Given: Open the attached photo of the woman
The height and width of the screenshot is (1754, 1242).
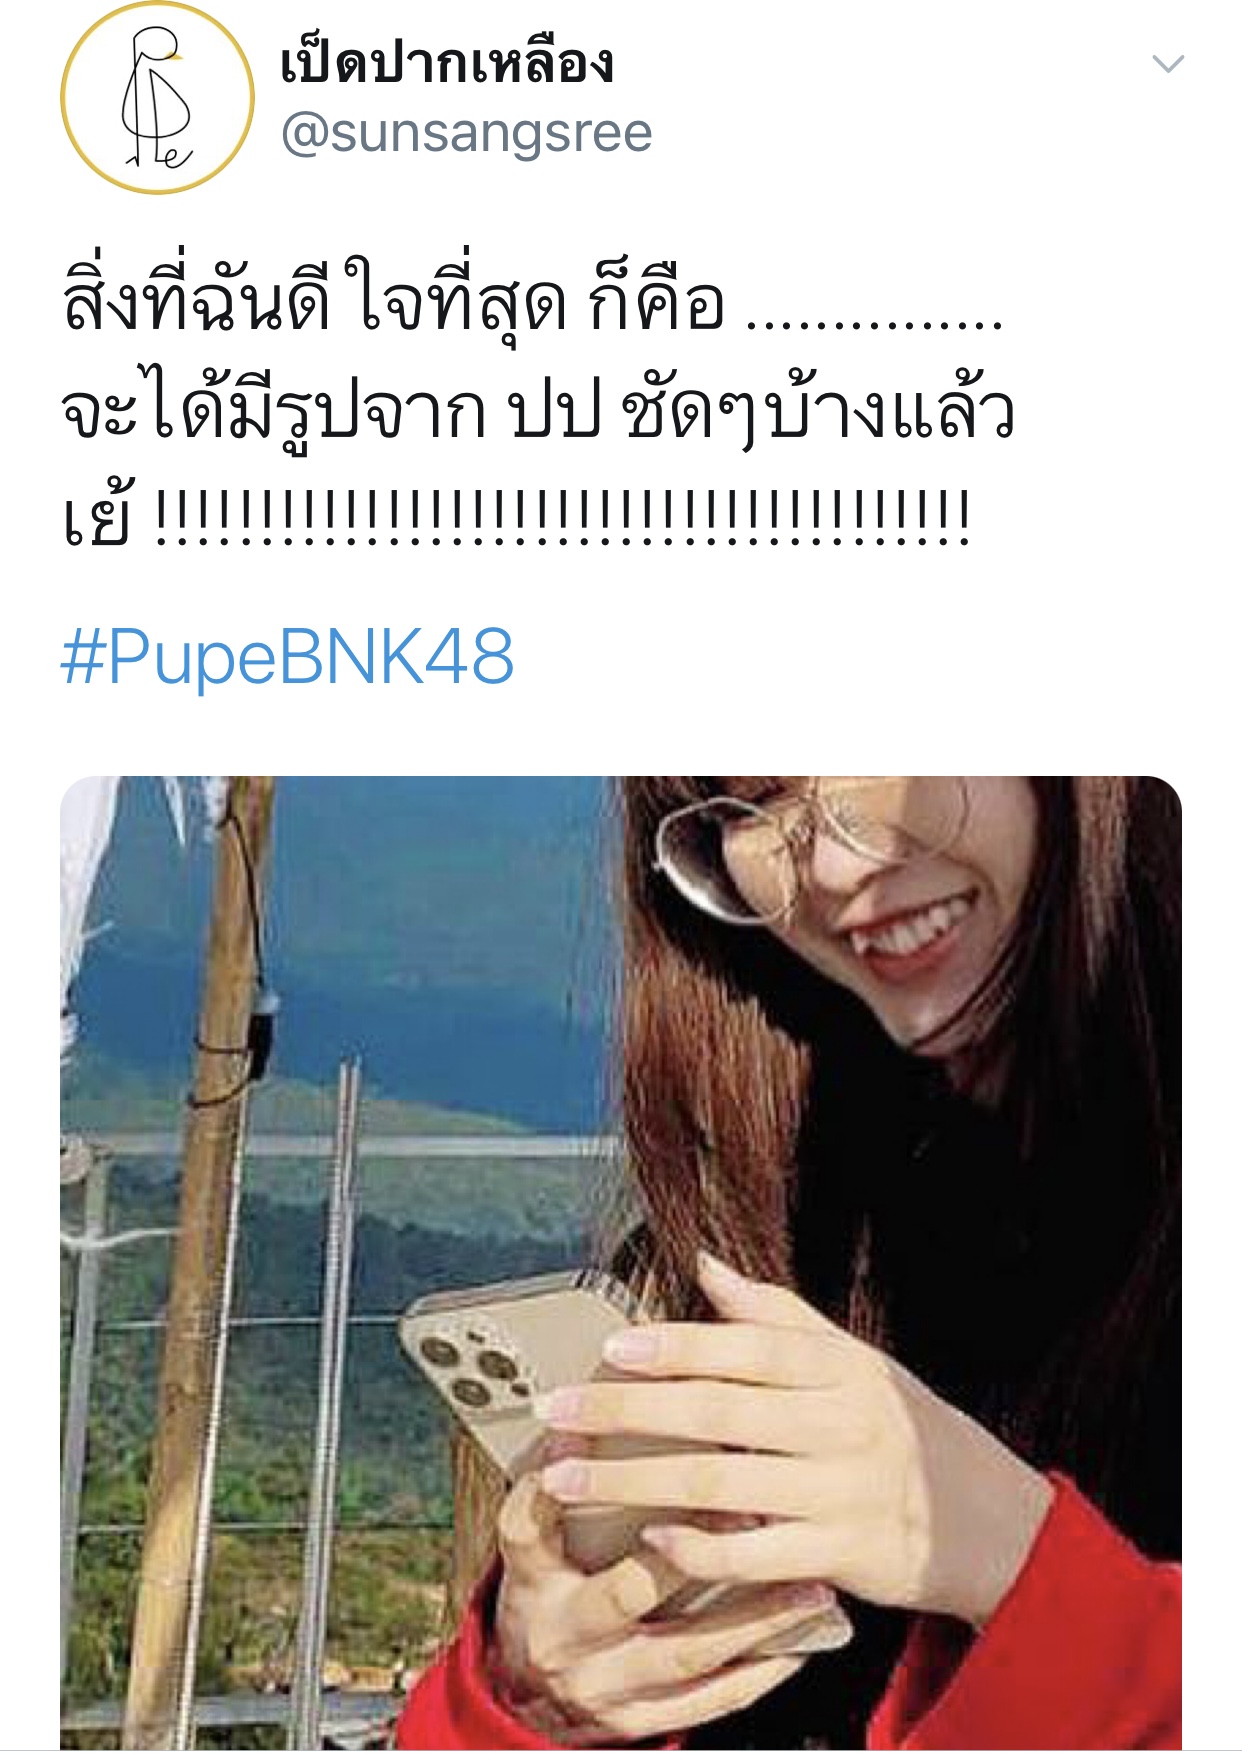Looking at the screenshot, I should [621, 1263].
